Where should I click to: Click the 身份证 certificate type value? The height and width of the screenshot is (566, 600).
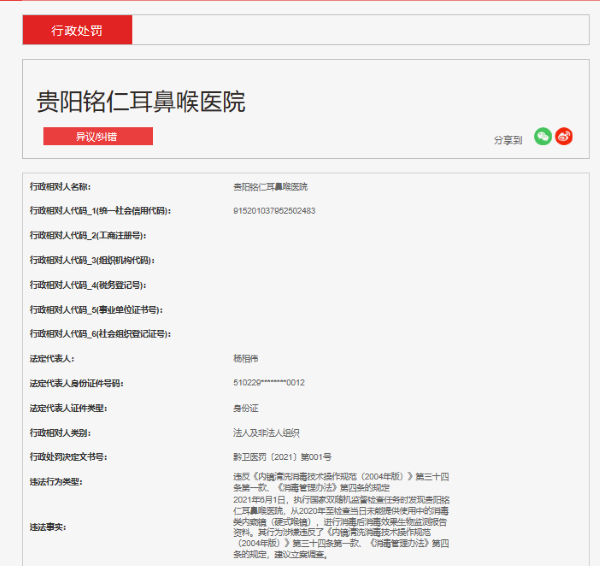246,408
